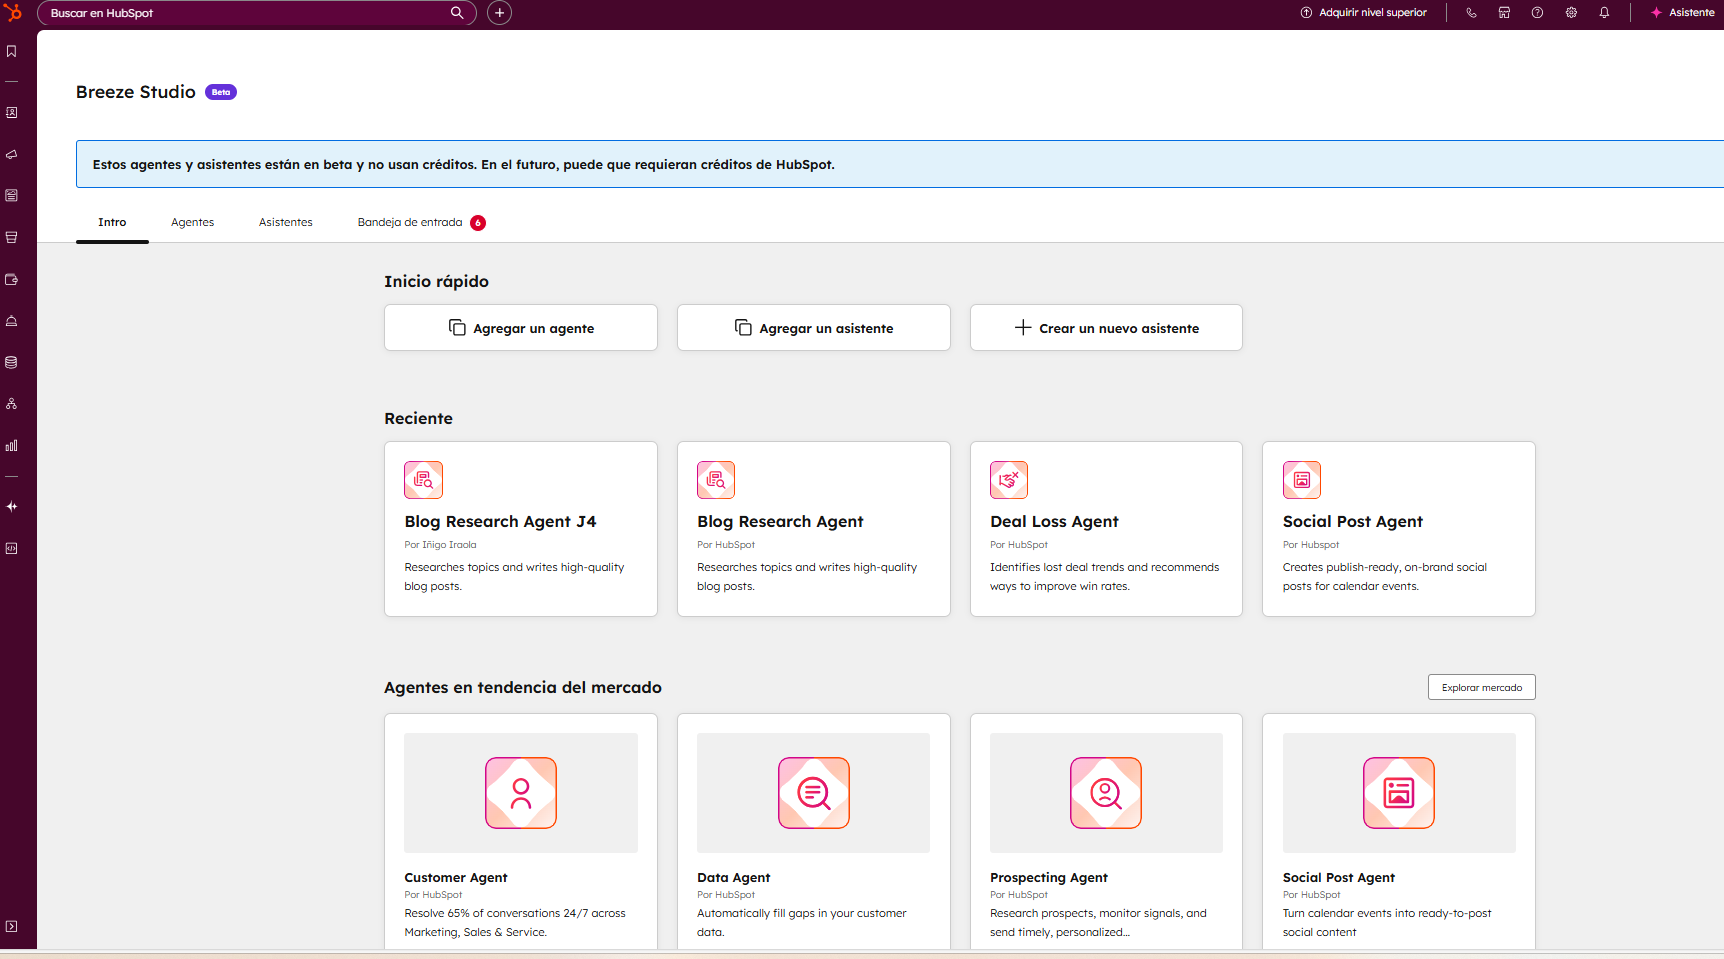Image resolution: width=1724 pixels, height=959 pixels.
Task: Open the phone calling icon in top bar
Action: point(1471,13)
